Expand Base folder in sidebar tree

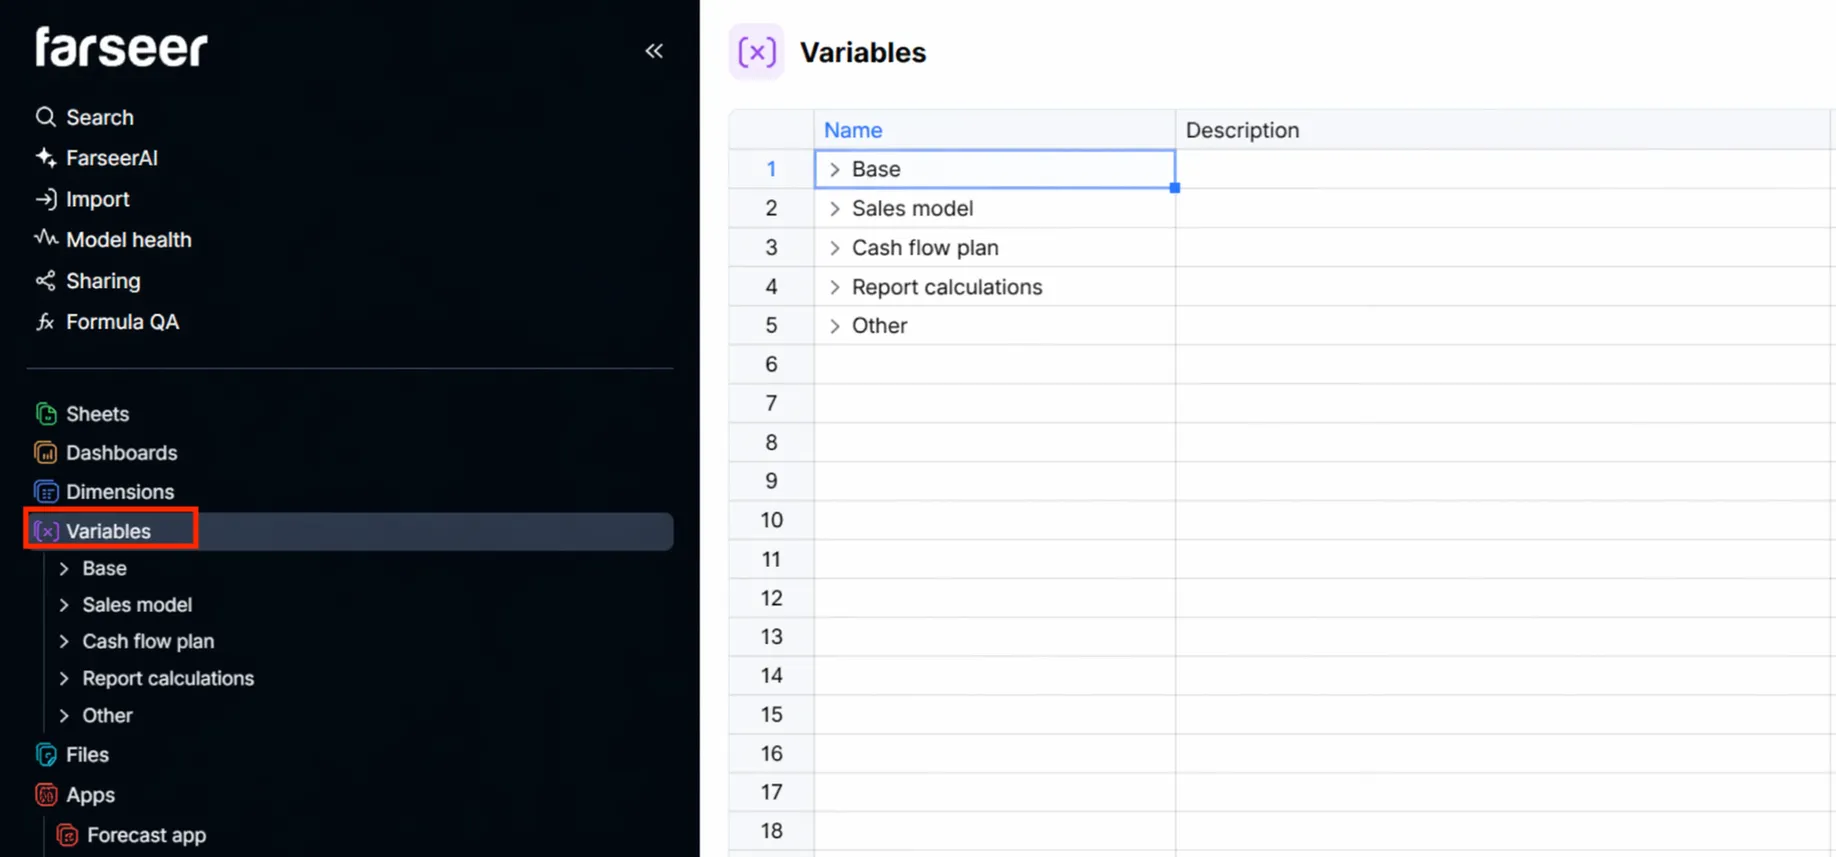pos(64,569)
